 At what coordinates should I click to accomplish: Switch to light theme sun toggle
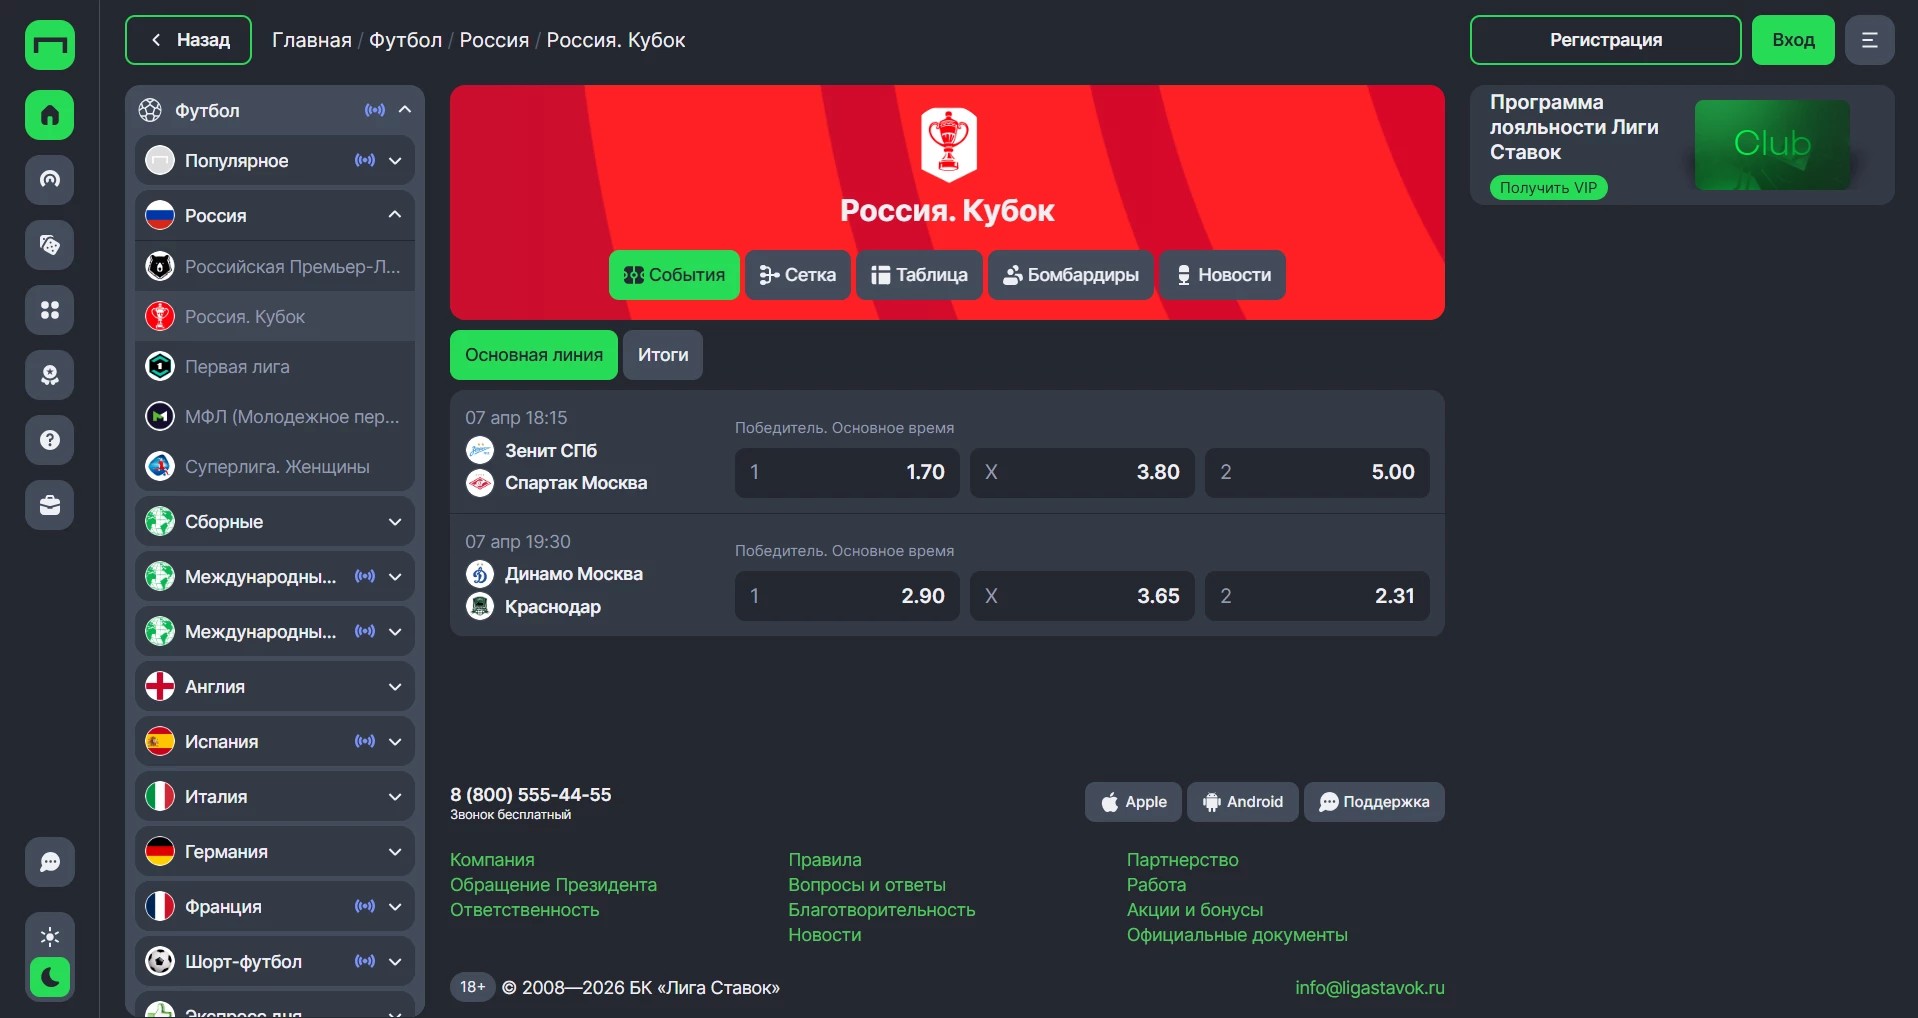[x=50, y=937]
